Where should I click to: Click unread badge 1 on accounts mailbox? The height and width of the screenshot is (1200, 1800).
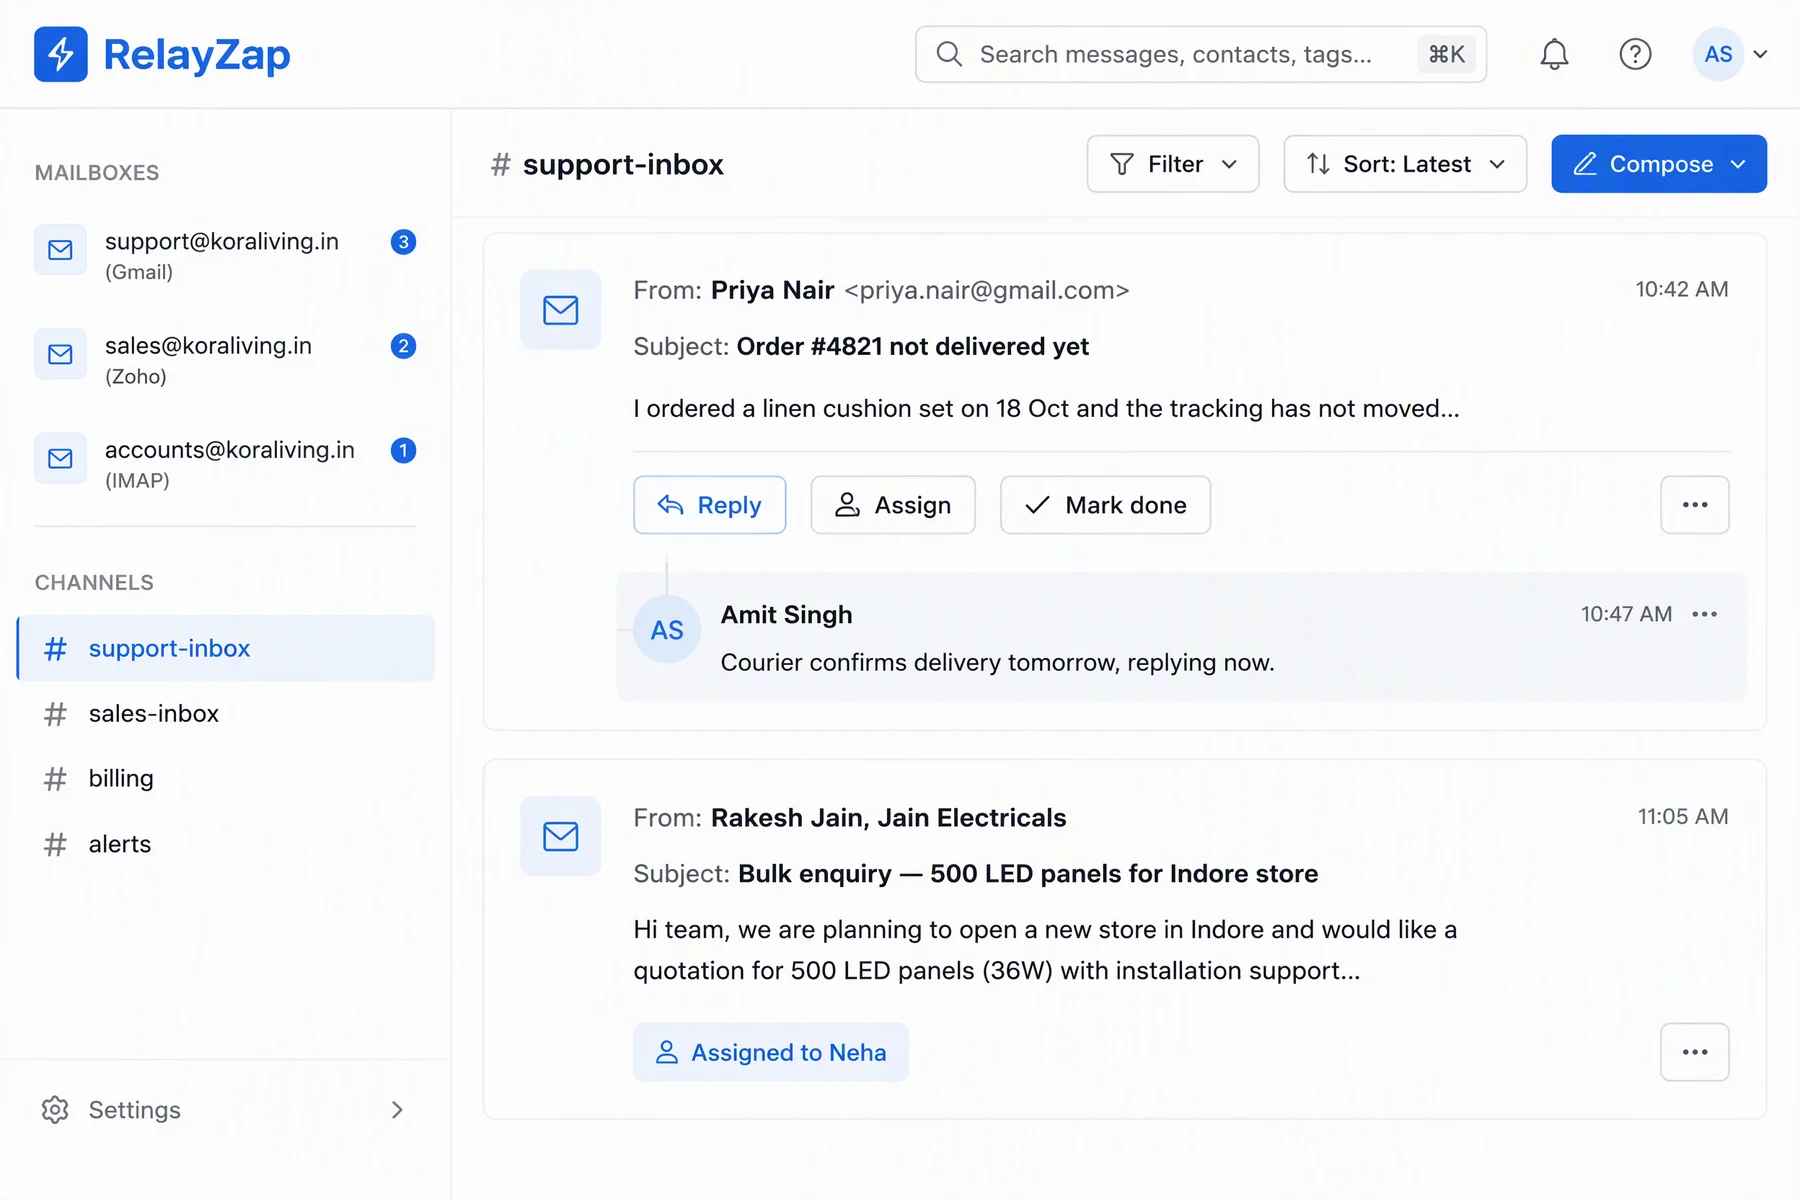[x=403, y=450]
